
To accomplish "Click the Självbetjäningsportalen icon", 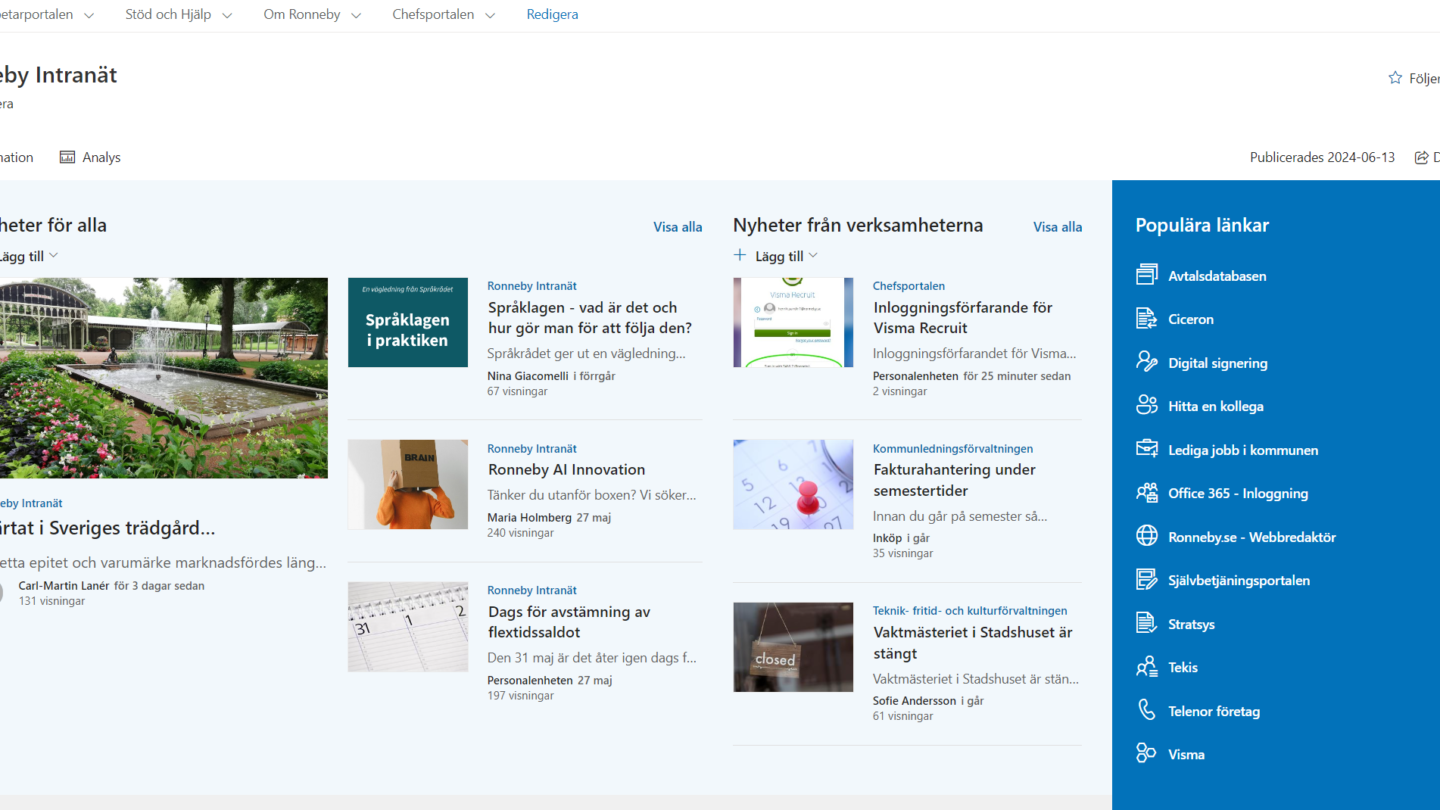I will tap(1146, 580).
